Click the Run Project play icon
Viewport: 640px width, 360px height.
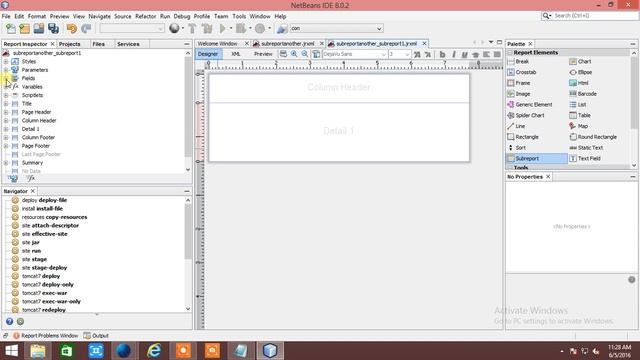[x=223, y=28]
